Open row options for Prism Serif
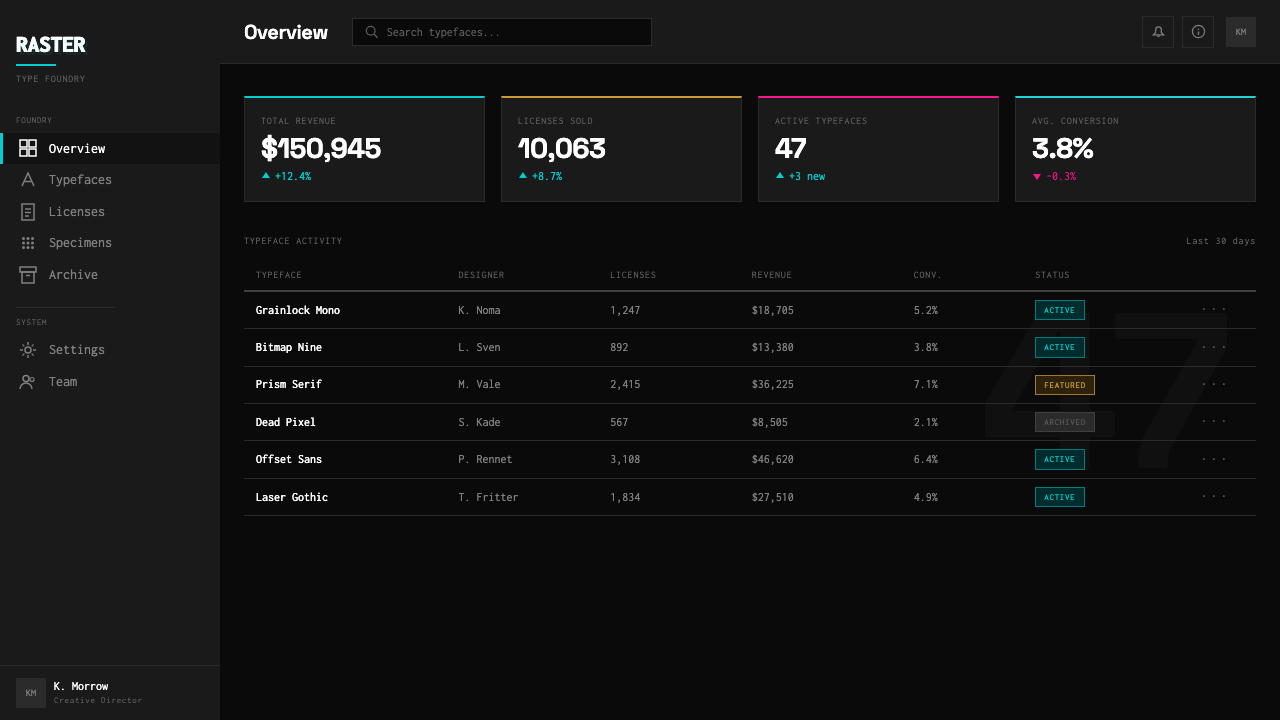Viewport: 1280px width, 720px height. tap(1214, 385)
